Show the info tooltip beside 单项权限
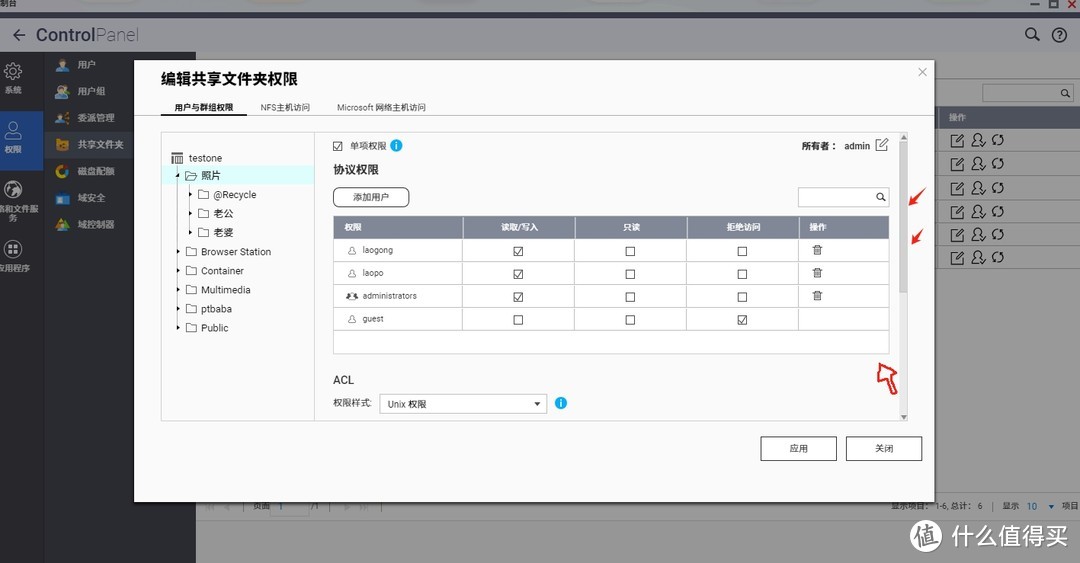 396,145
